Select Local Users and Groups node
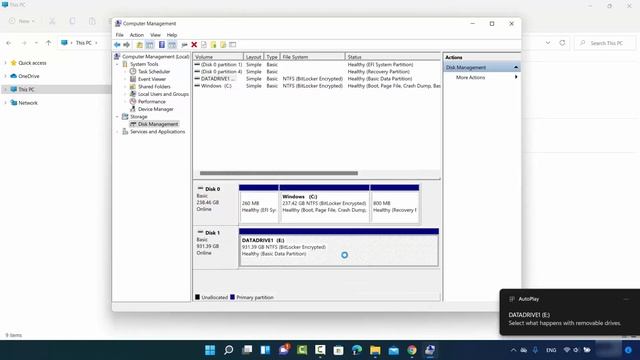640x360 pixels. tap(163, 94)
